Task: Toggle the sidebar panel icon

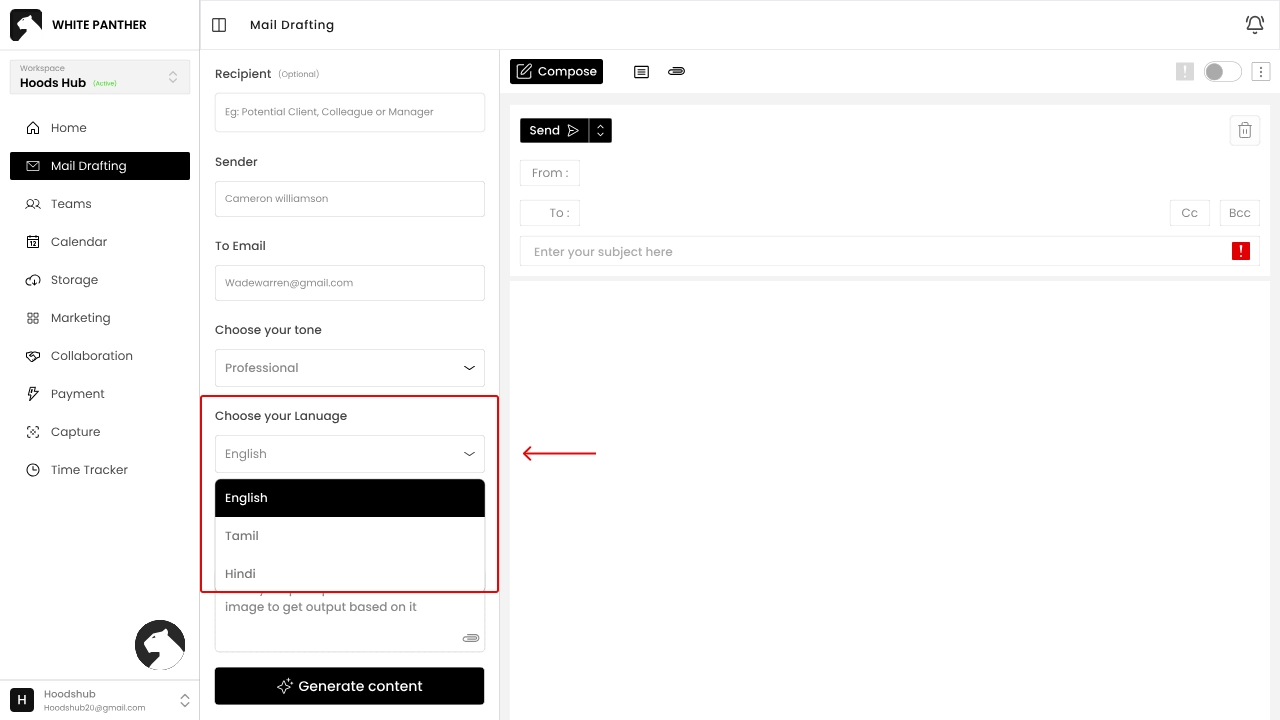Action: coord(220,25)
